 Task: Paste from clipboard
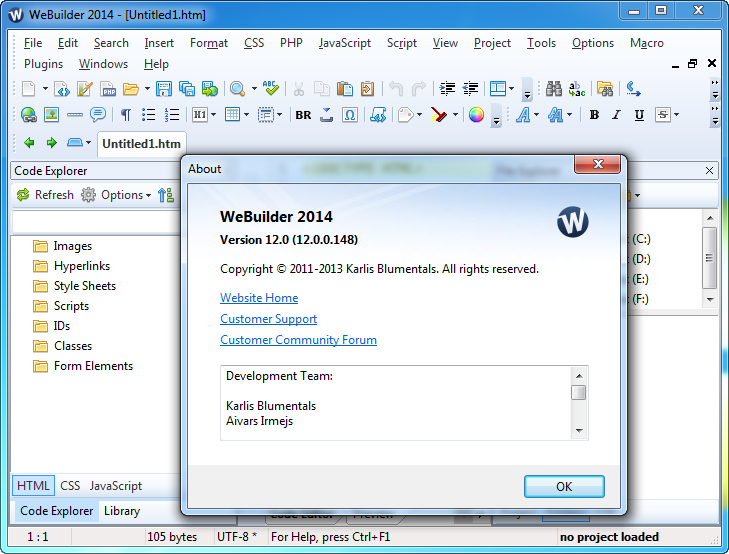click(x=345, y=88)
